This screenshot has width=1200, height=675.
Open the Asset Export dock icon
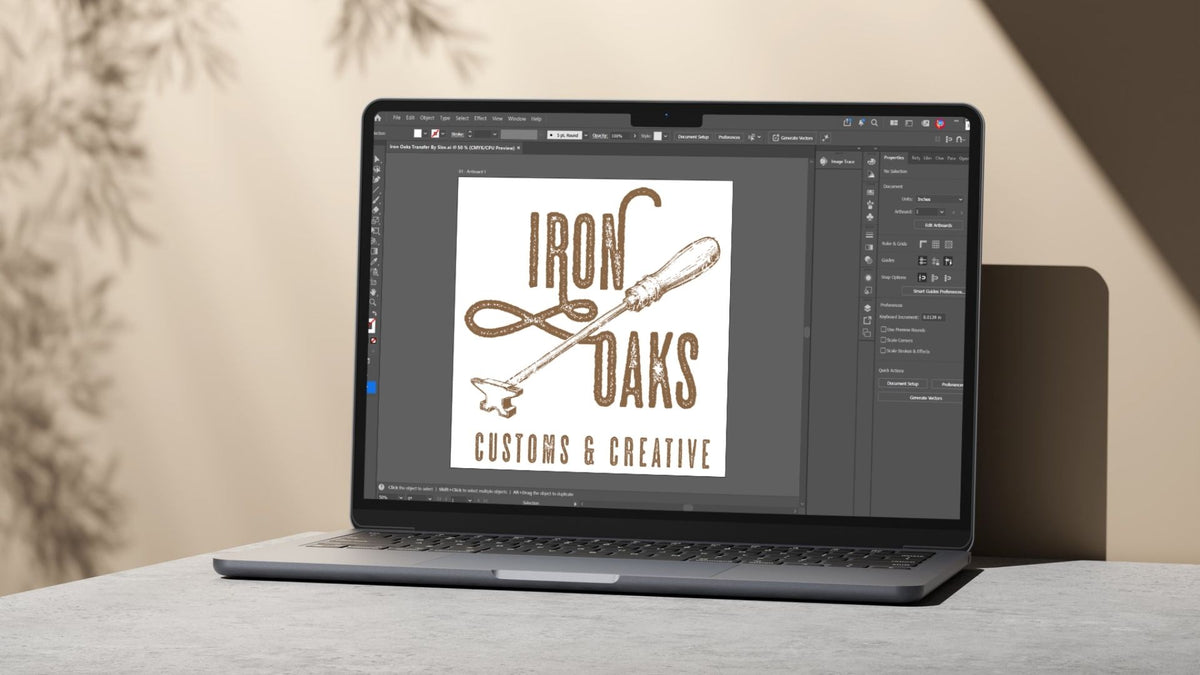point(867,320)
